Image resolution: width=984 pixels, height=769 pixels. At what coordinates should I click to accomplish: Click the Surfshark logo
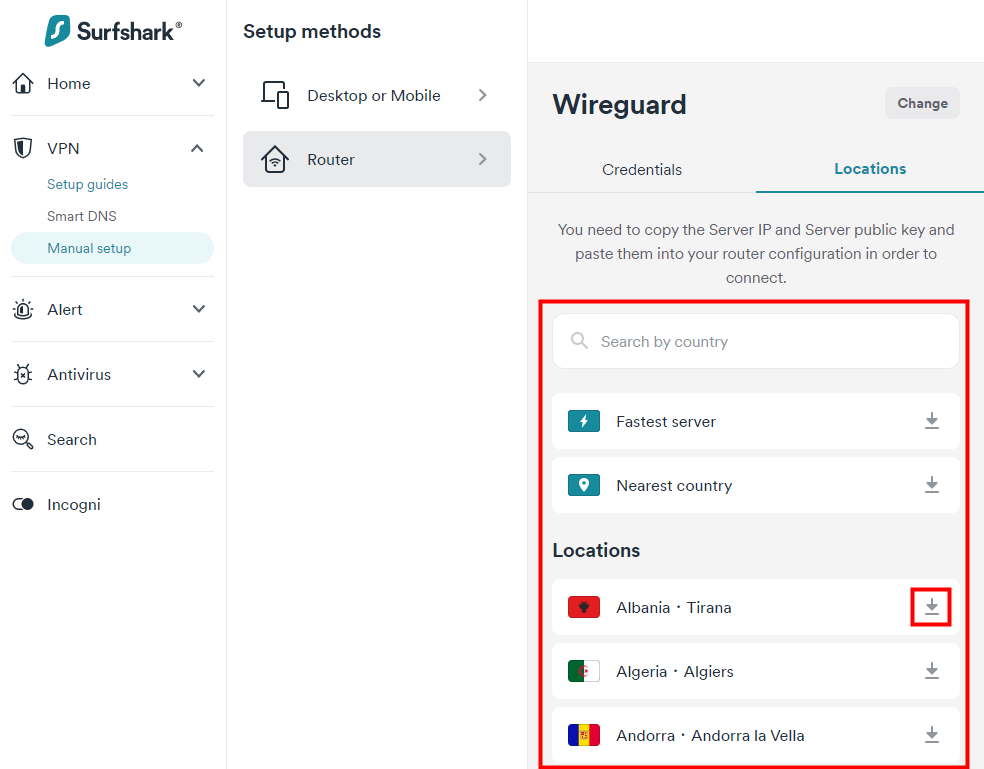click(113, 31)
